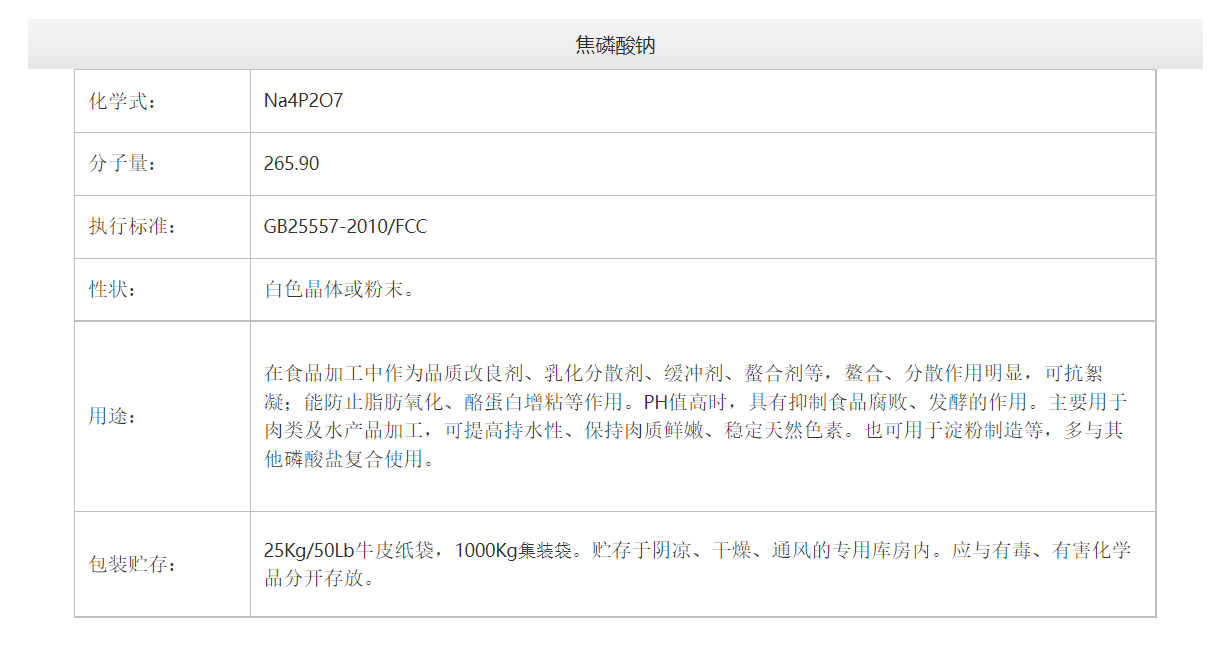This screenshot has height=662, width=1220.
Task: Click the 焦磷酸钠 table title
Action: (x=615, y=45)
